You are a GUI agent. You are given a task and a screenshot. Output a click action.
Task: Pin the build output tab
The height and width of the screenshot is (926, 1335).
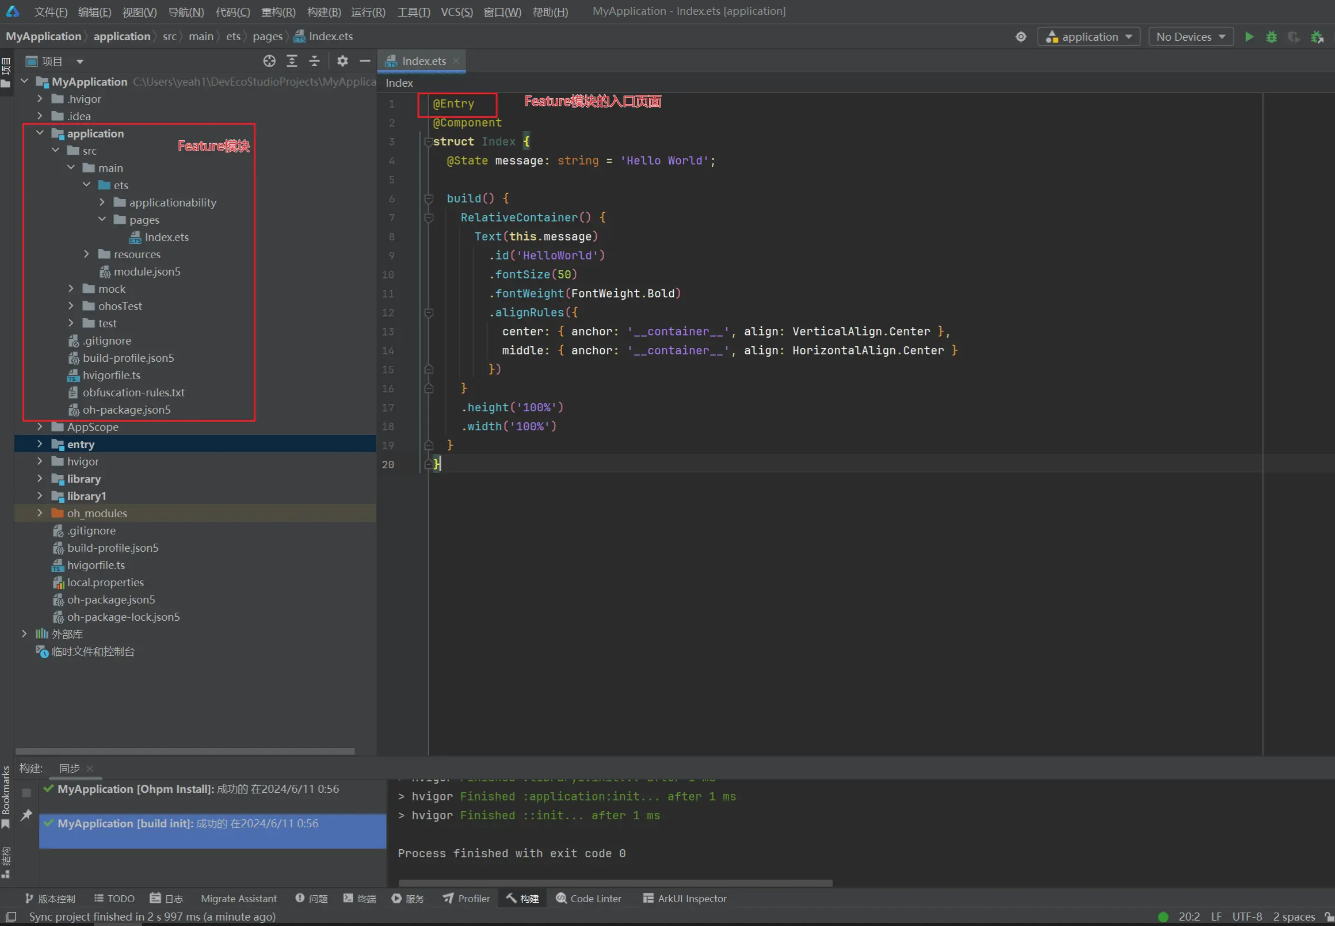click(26, 815)
